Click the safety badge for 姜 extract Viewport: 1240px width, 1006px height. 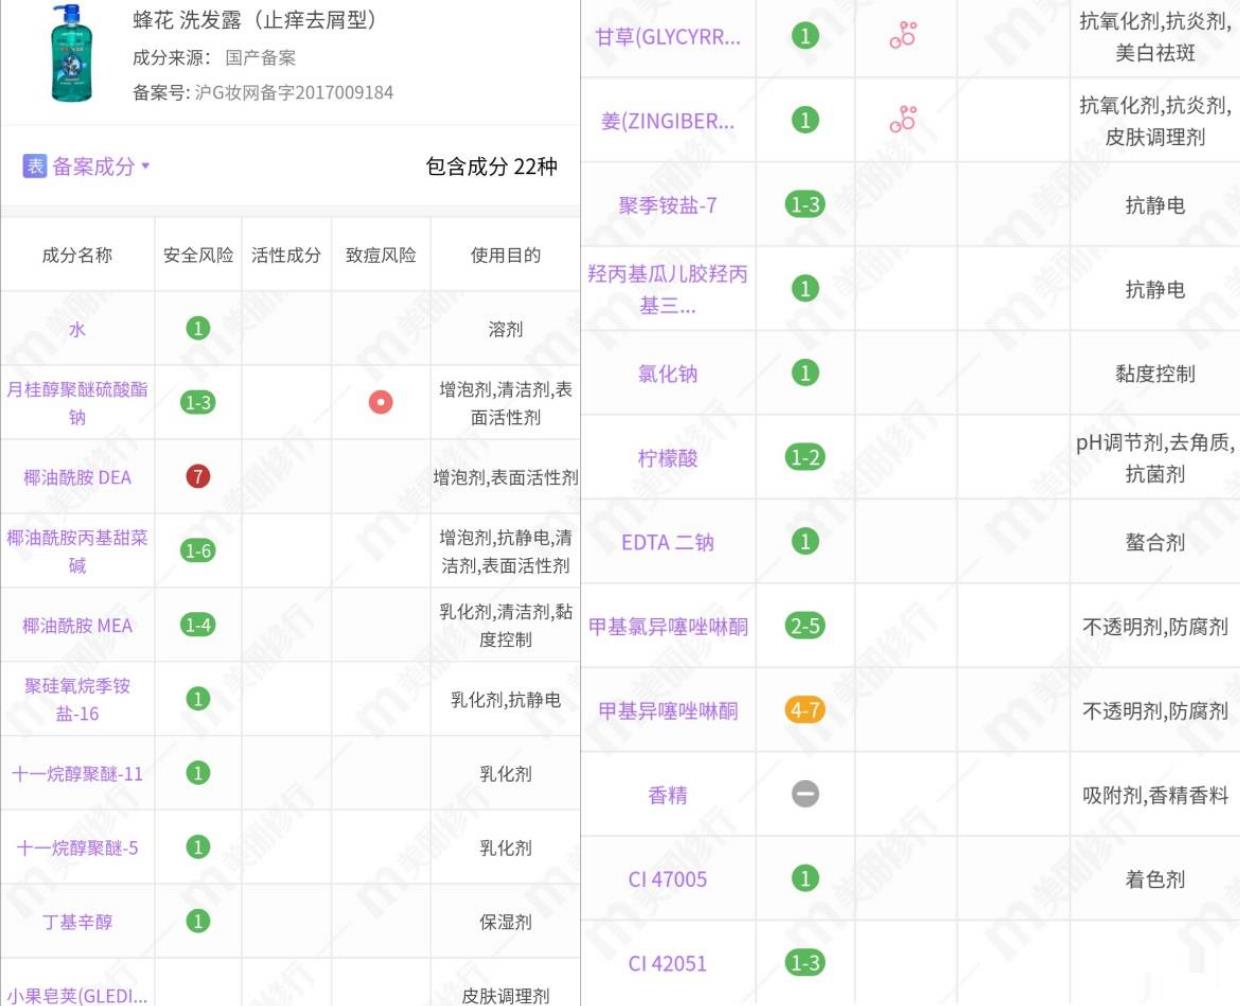coord(805,120)
